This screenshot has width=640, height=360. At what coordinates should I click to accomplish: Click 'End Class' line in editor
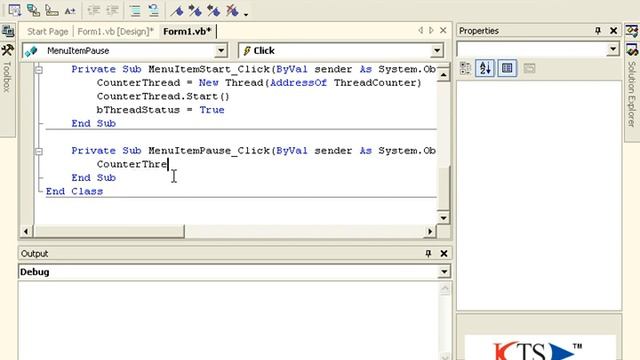[x=74, y=191]
